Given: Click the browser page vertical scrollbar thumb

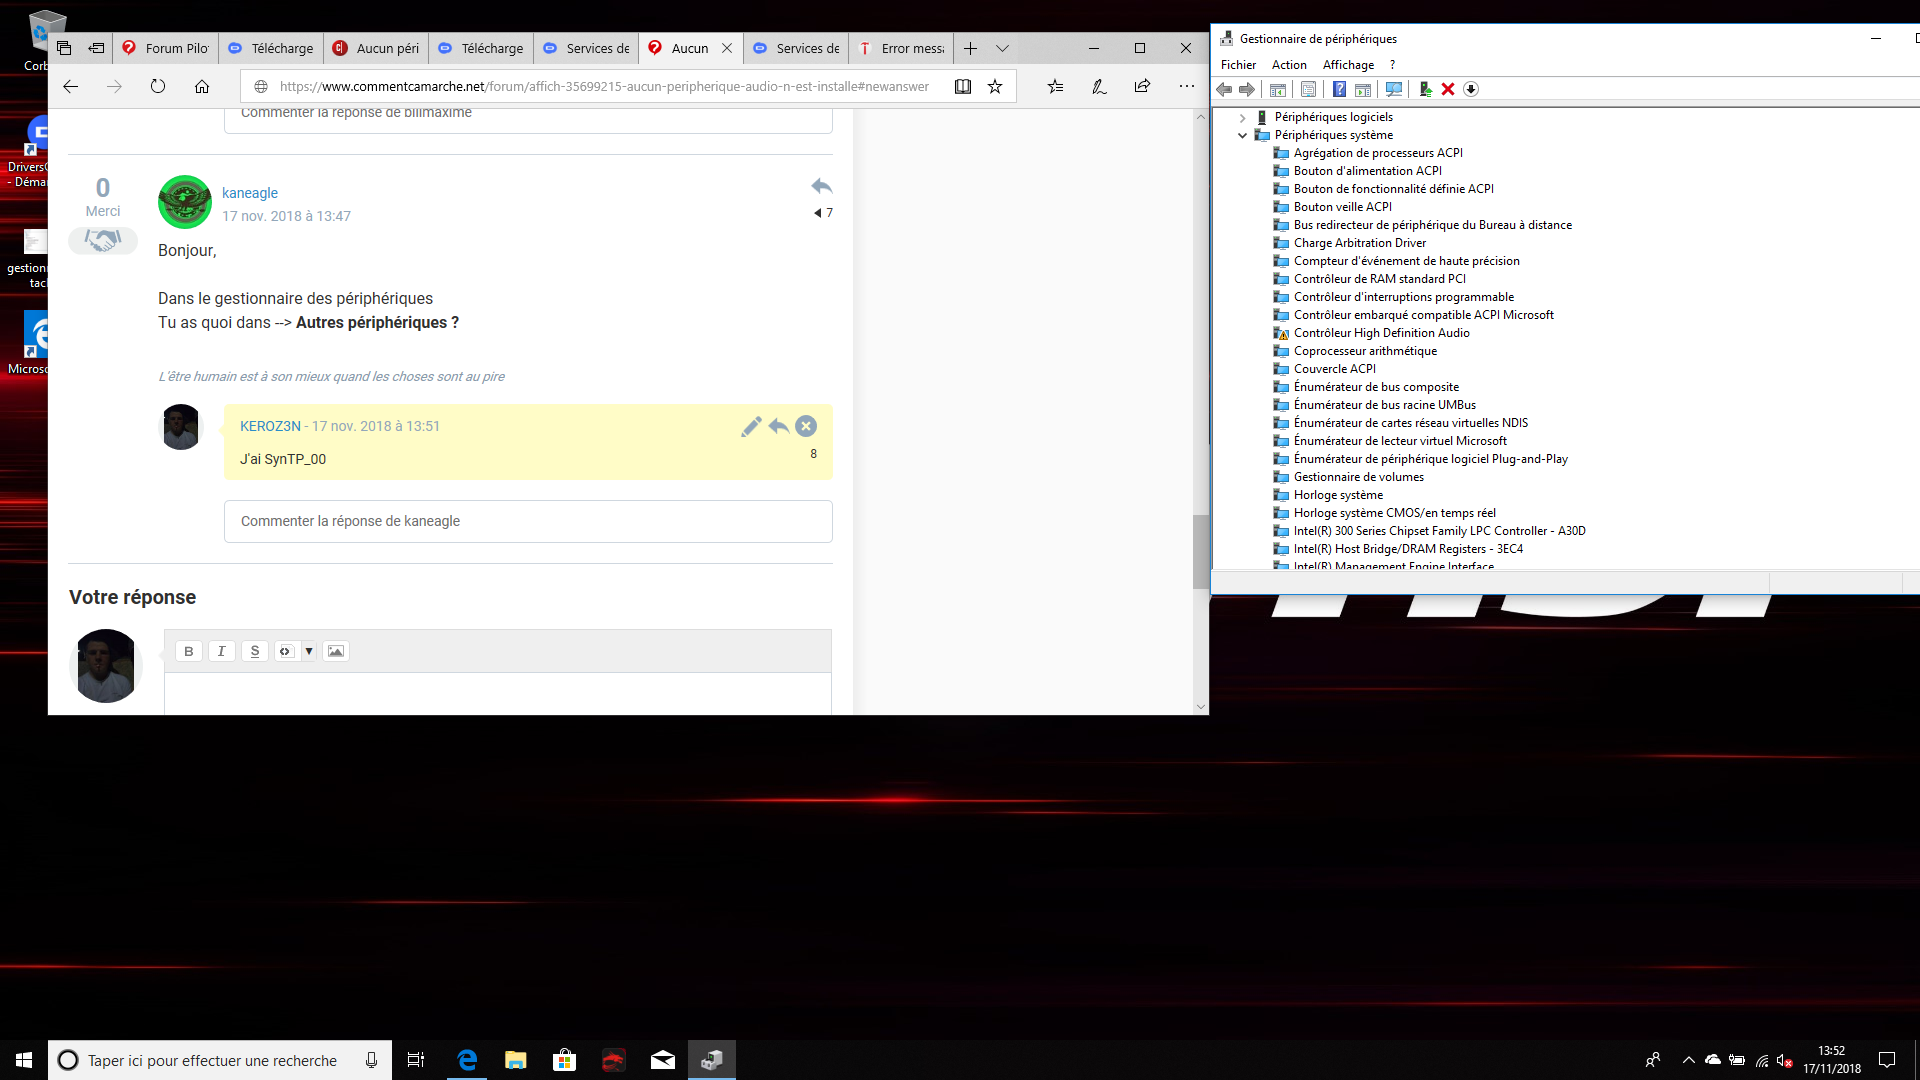Looking at the screenshot, I should [x=1200, y=551].
